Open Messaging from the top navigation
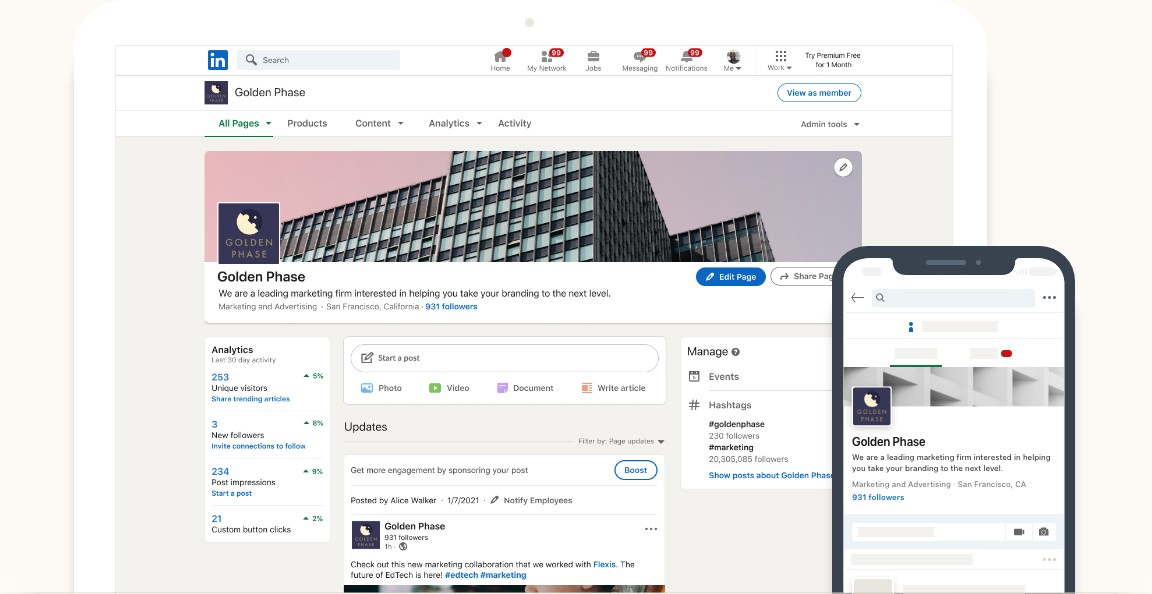This screenshot has width=1152, height=594. tap(639, 60)
